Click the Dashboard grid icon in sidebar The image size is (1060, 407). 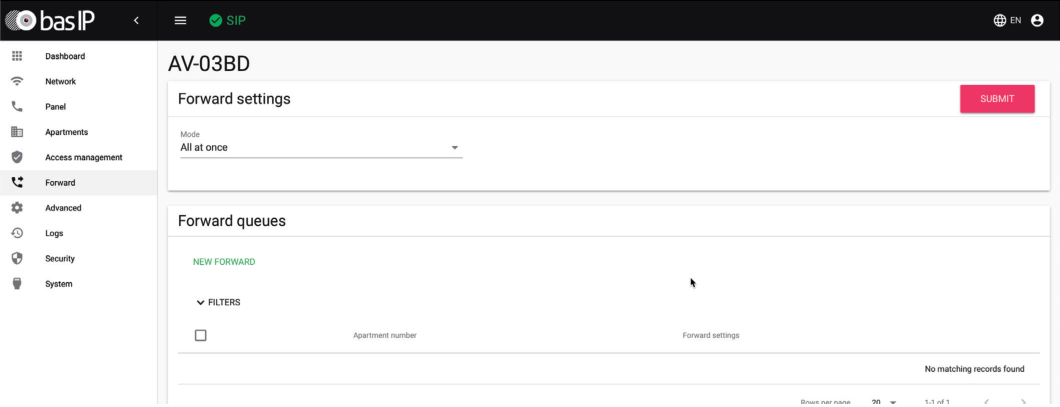click(17, 56)
